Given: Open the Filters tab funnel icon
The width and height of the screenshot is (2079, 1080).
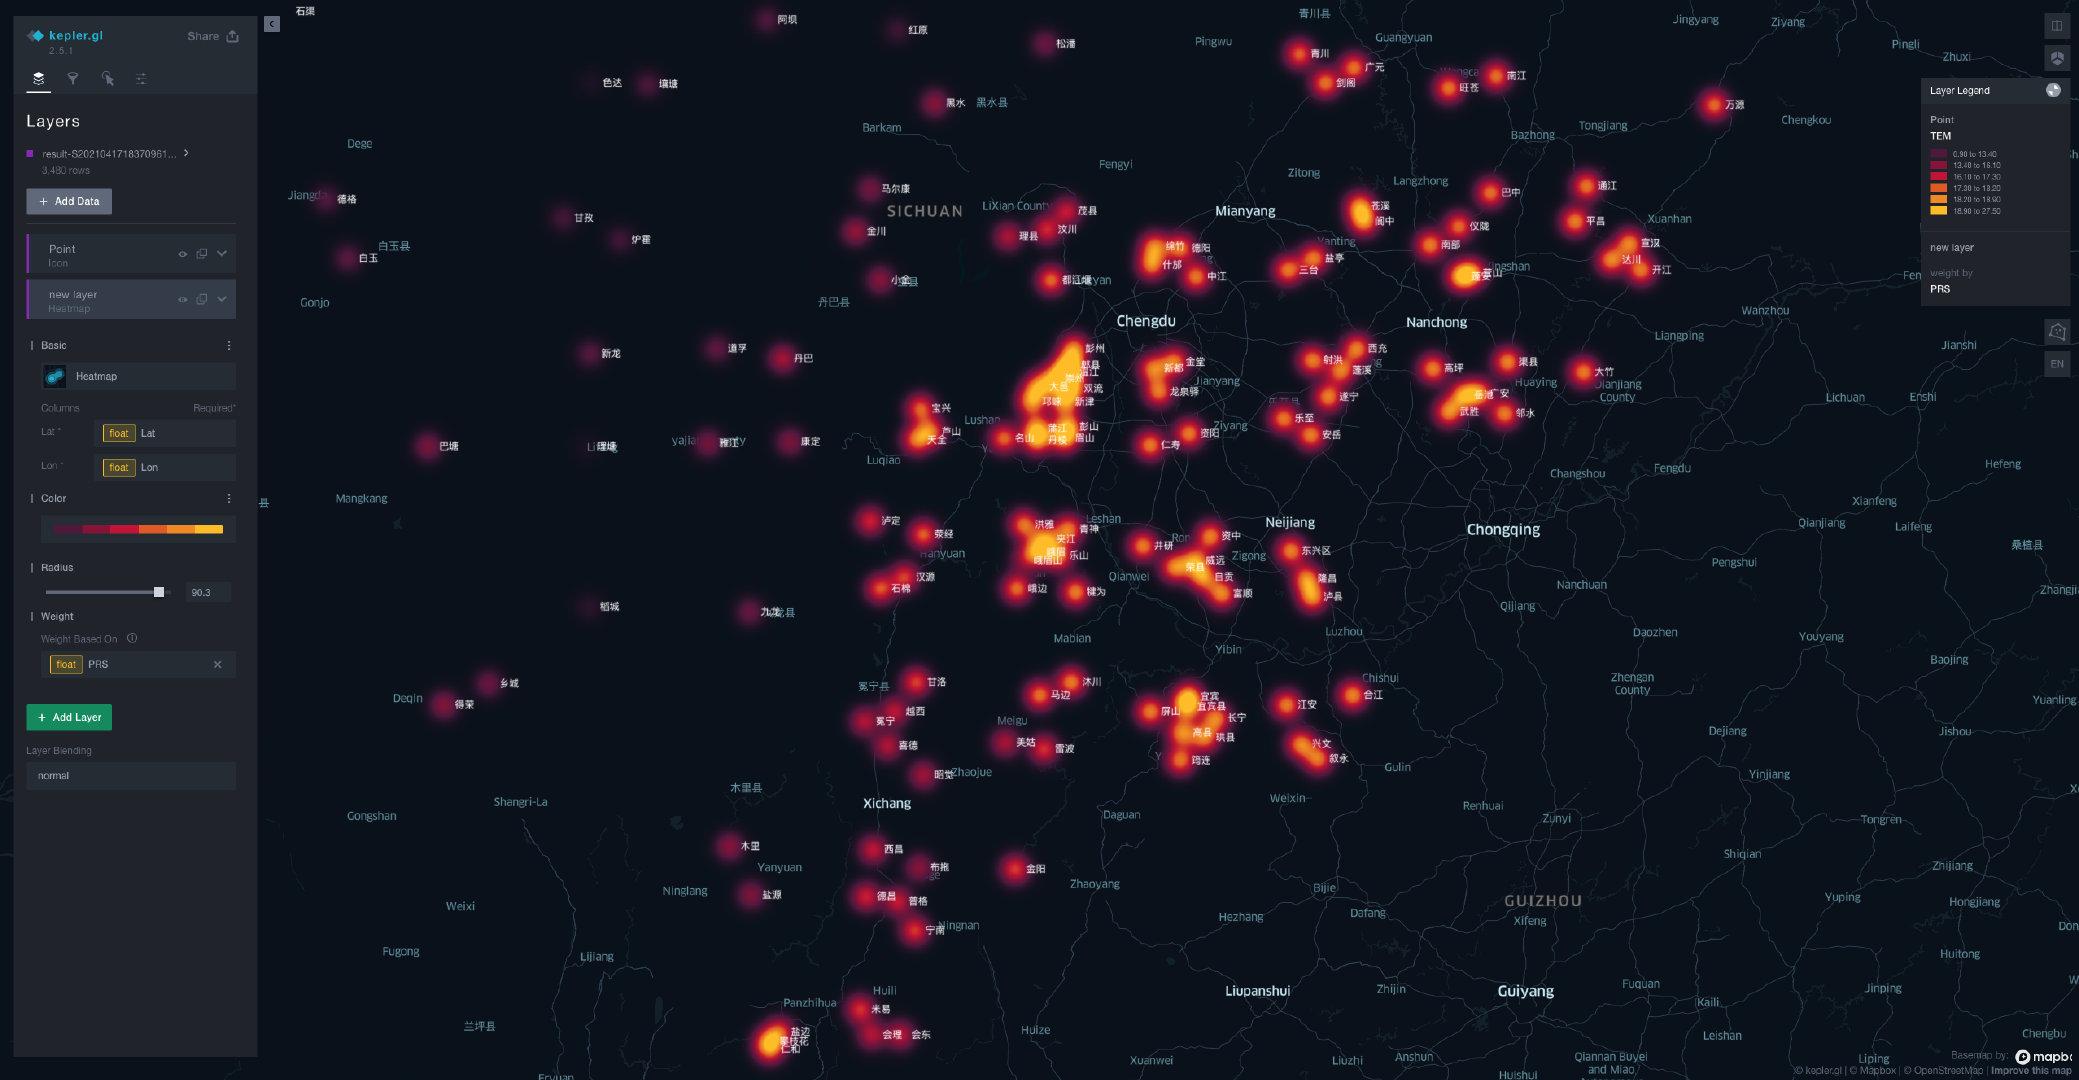Looking at the screenshot, I should click(x=72, y=78).
